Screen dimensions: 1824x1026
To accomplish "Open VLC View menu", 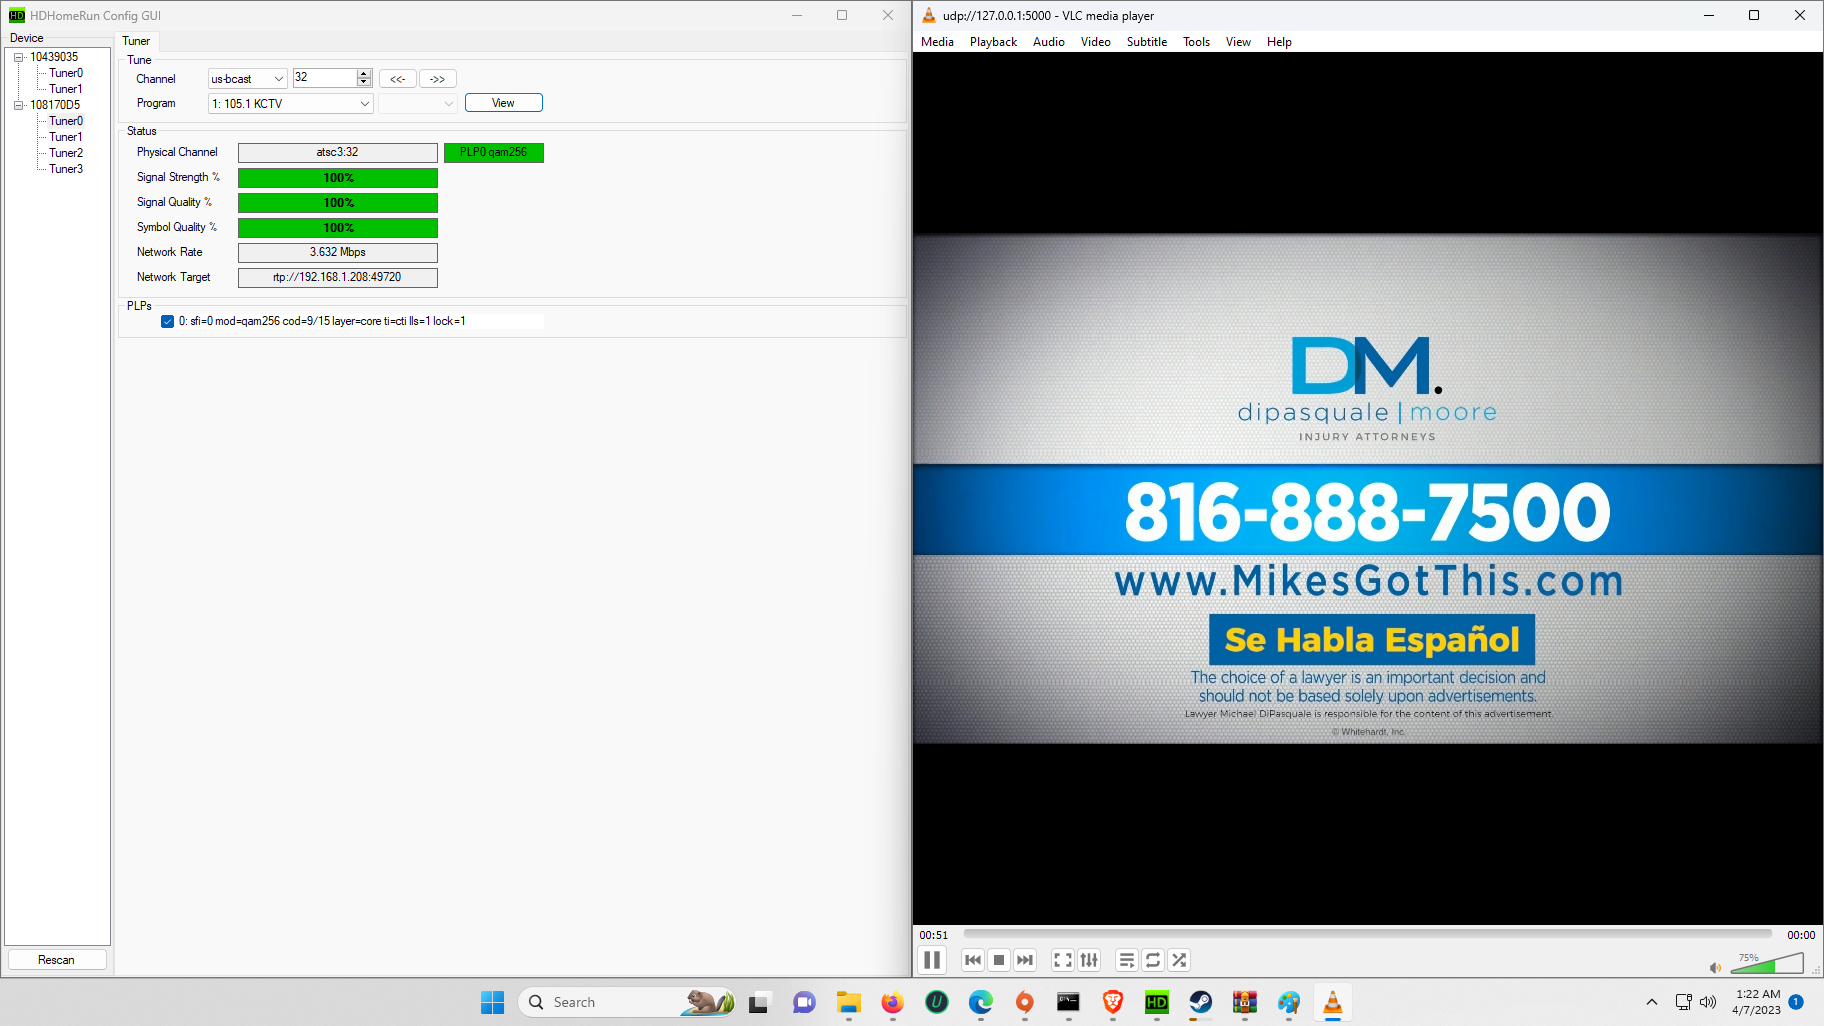I will click(x=1238, y=42).
